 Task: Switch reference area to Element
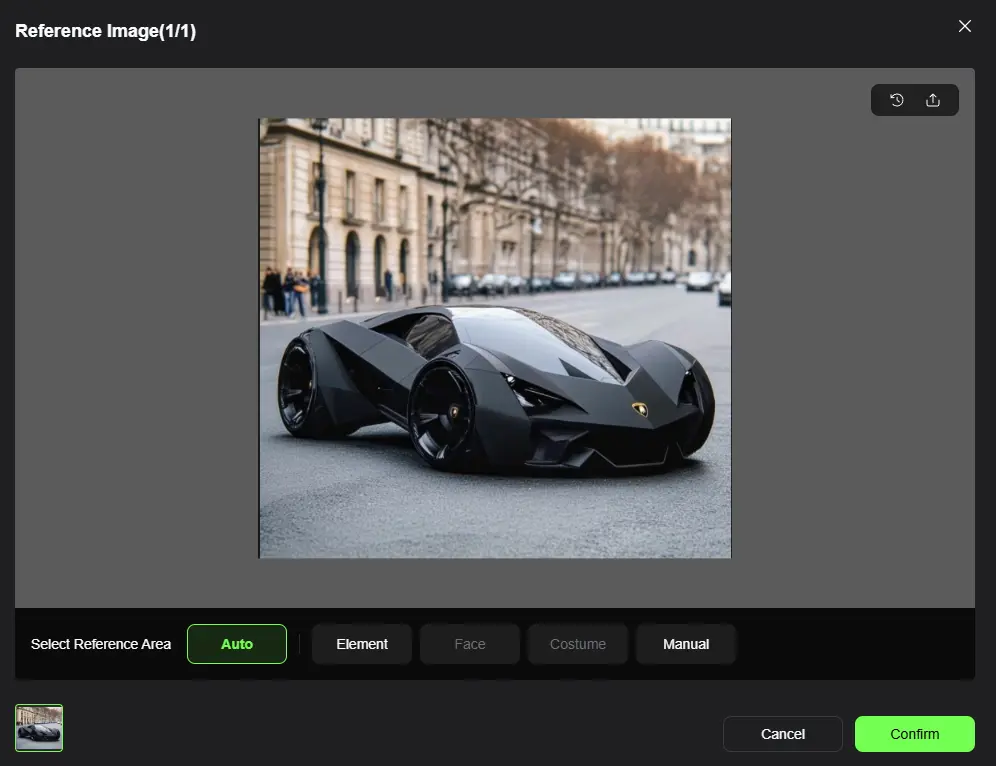(362, 644)
